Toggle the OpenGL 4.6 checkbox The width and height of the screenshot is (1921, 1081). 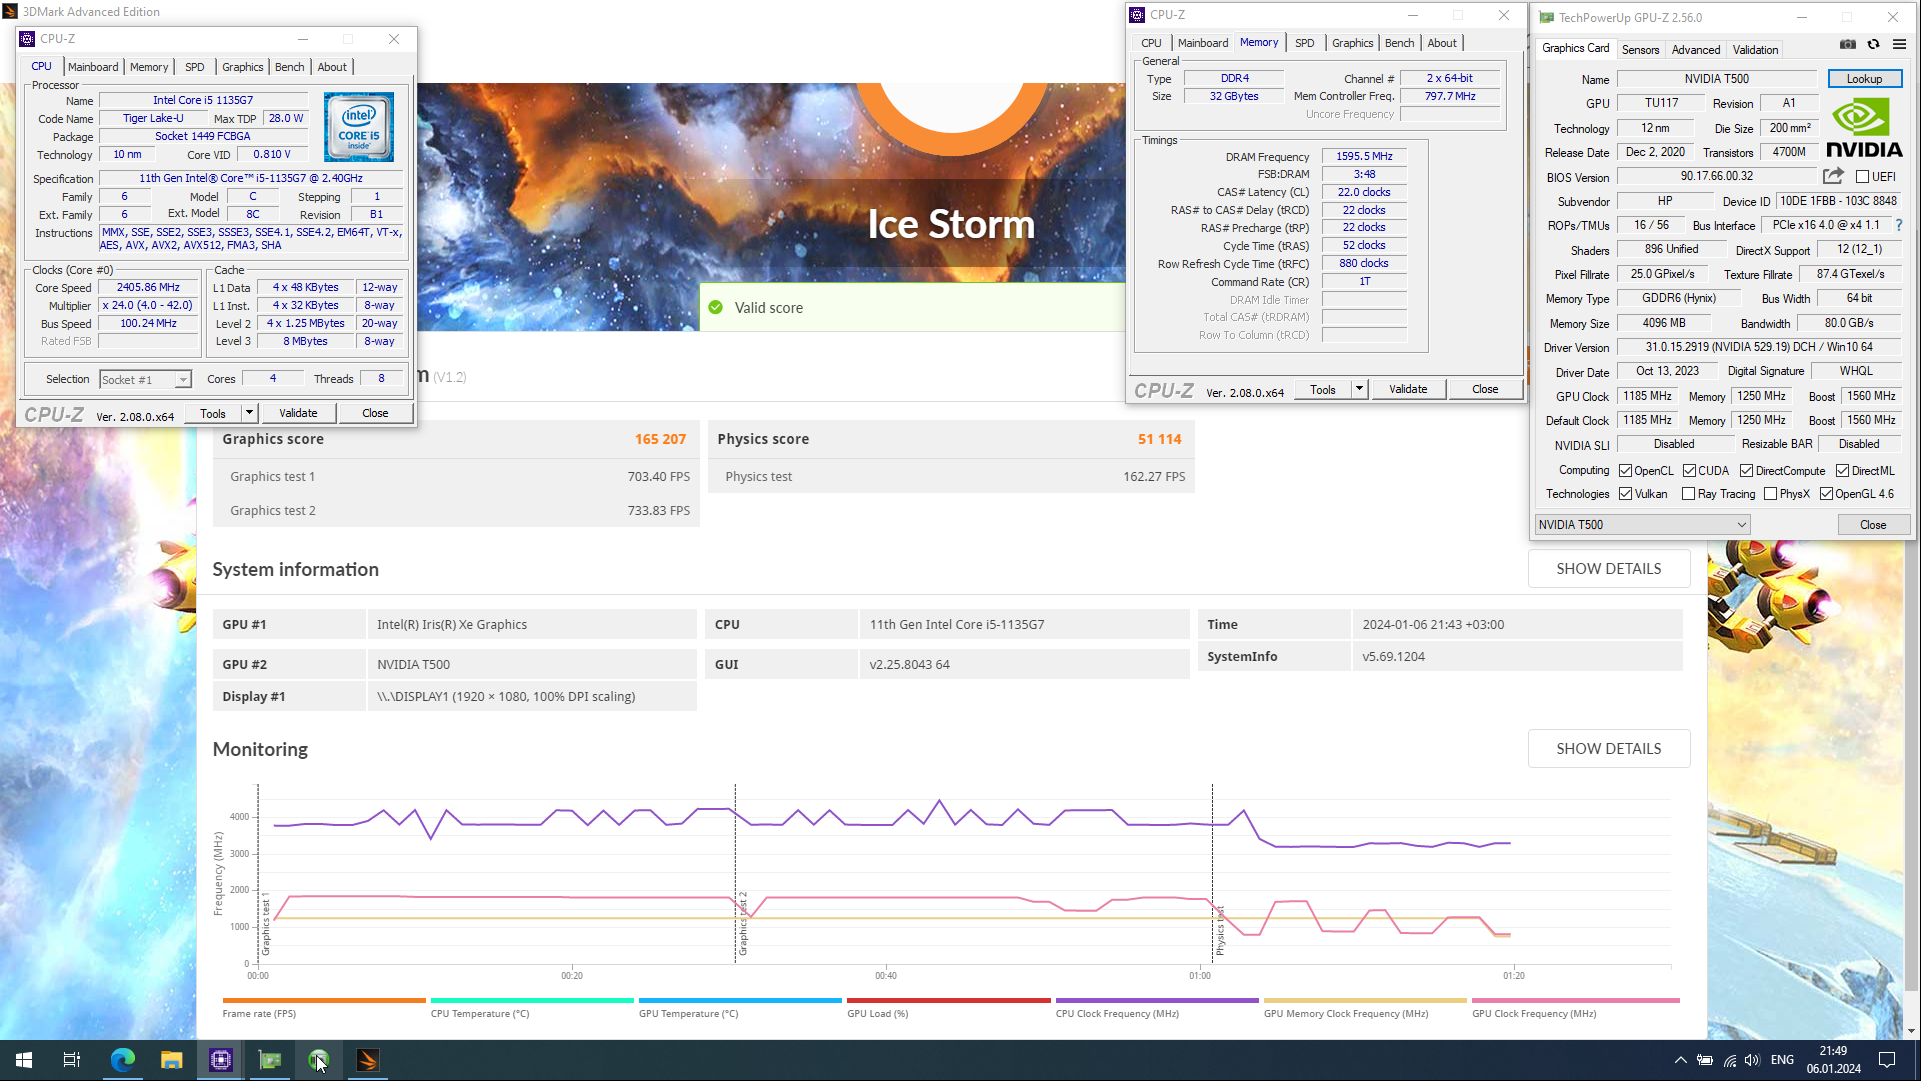(1826, 493)
